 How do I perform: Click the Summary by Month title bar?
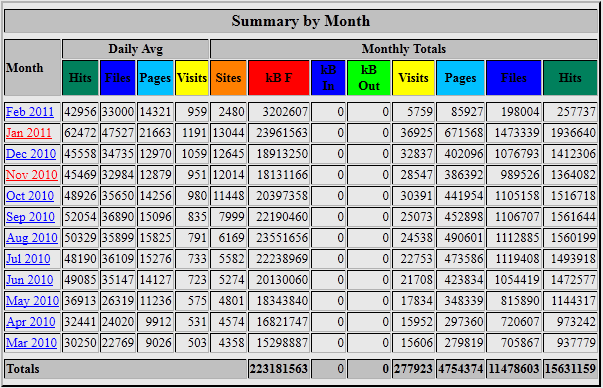[x=301, y=21]
